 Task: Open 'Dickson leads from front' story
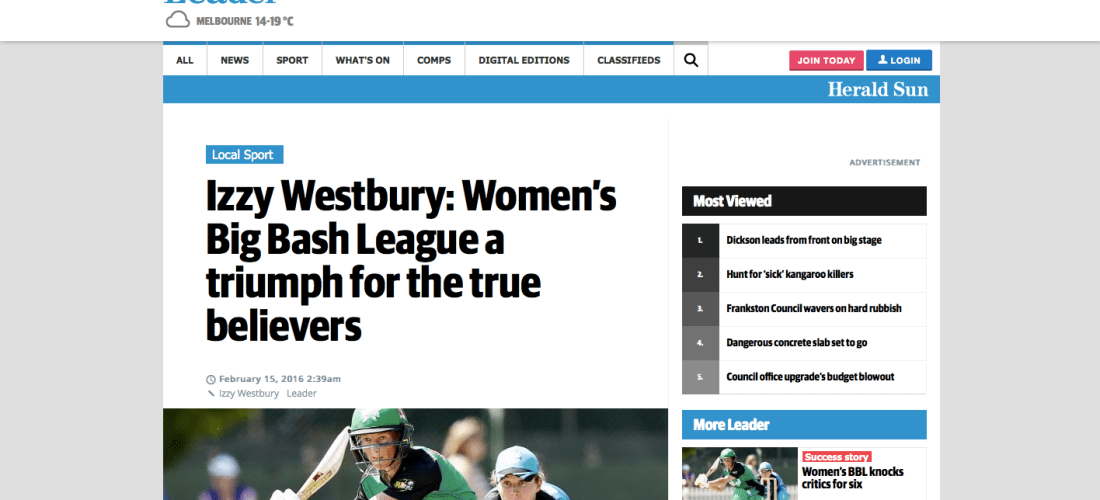click(x=803, y=240)
